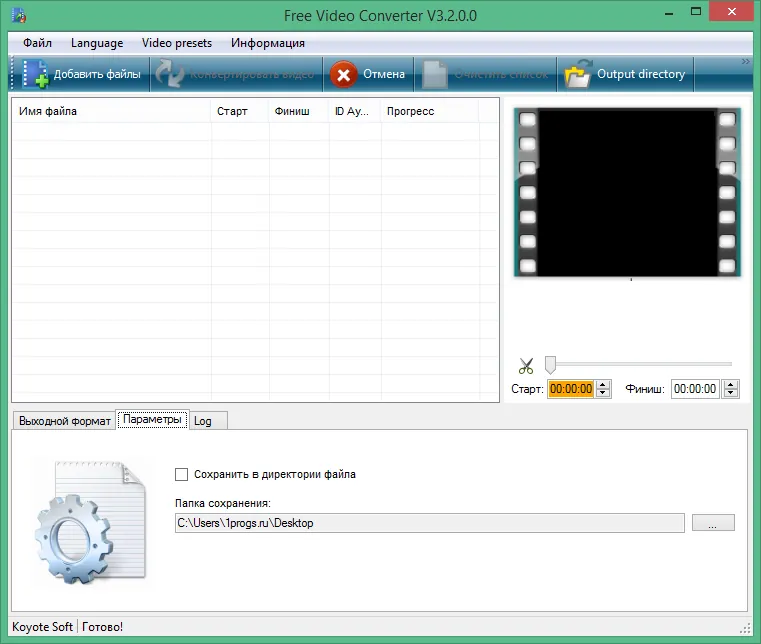Click the Папка сохранения path field
761x644 pixels.
click(430, 523)
